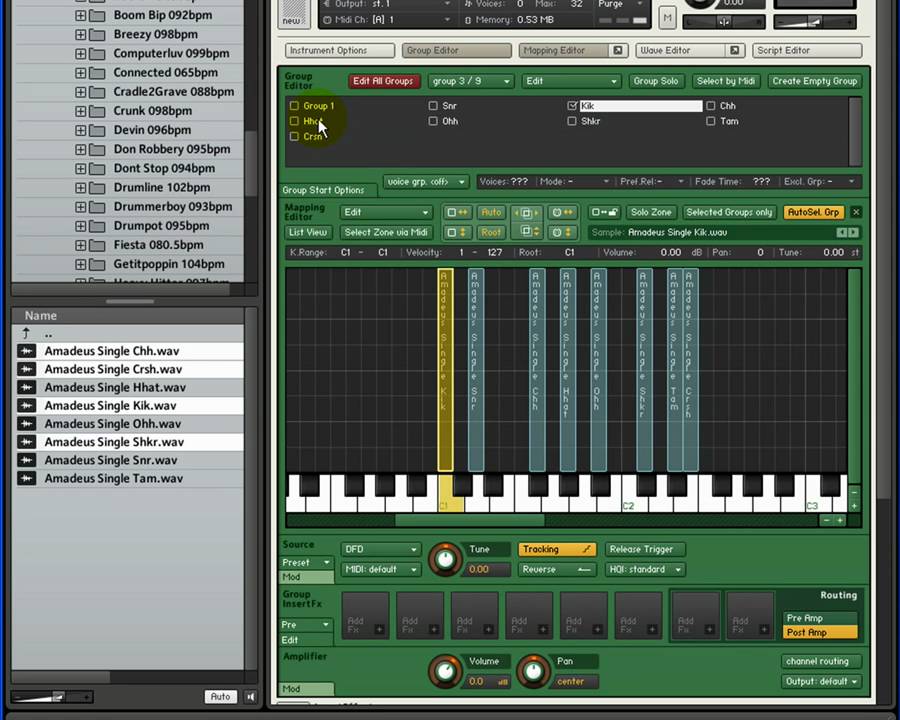Click the velocity crossfade auto-apply icon
Viewport: 900px width, 720px height.
tap(561, 233)
